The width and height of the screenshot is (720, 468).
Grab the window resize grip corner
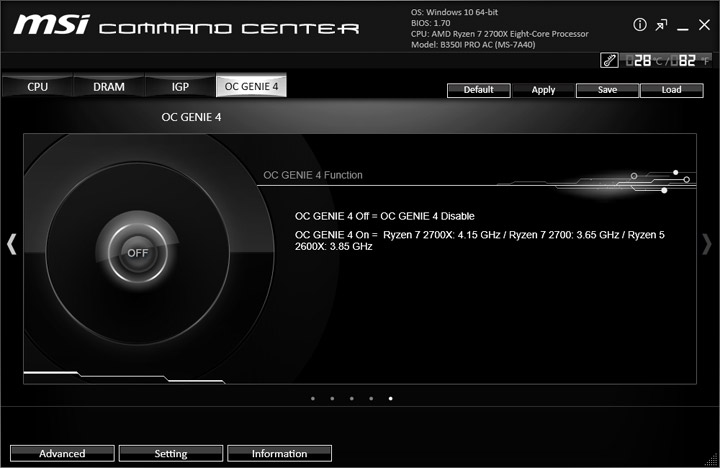tap(712, 460)
